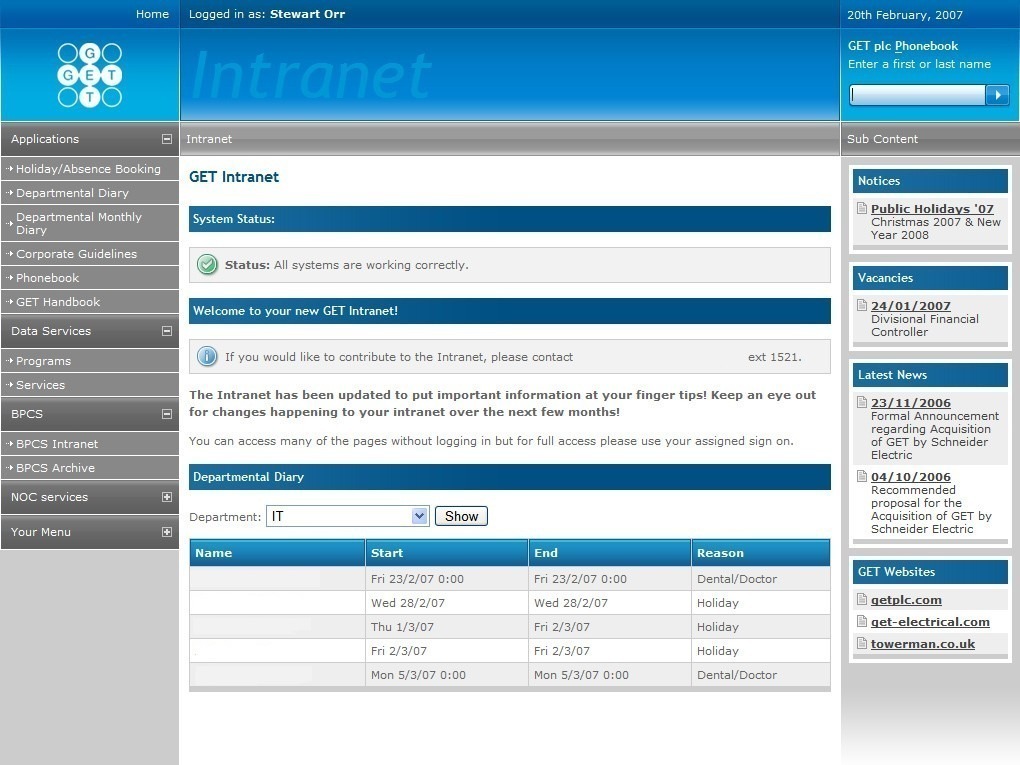Click the GET logo in header
Image resolution: width=1020 pixels, height=765 pixels.
89,75
